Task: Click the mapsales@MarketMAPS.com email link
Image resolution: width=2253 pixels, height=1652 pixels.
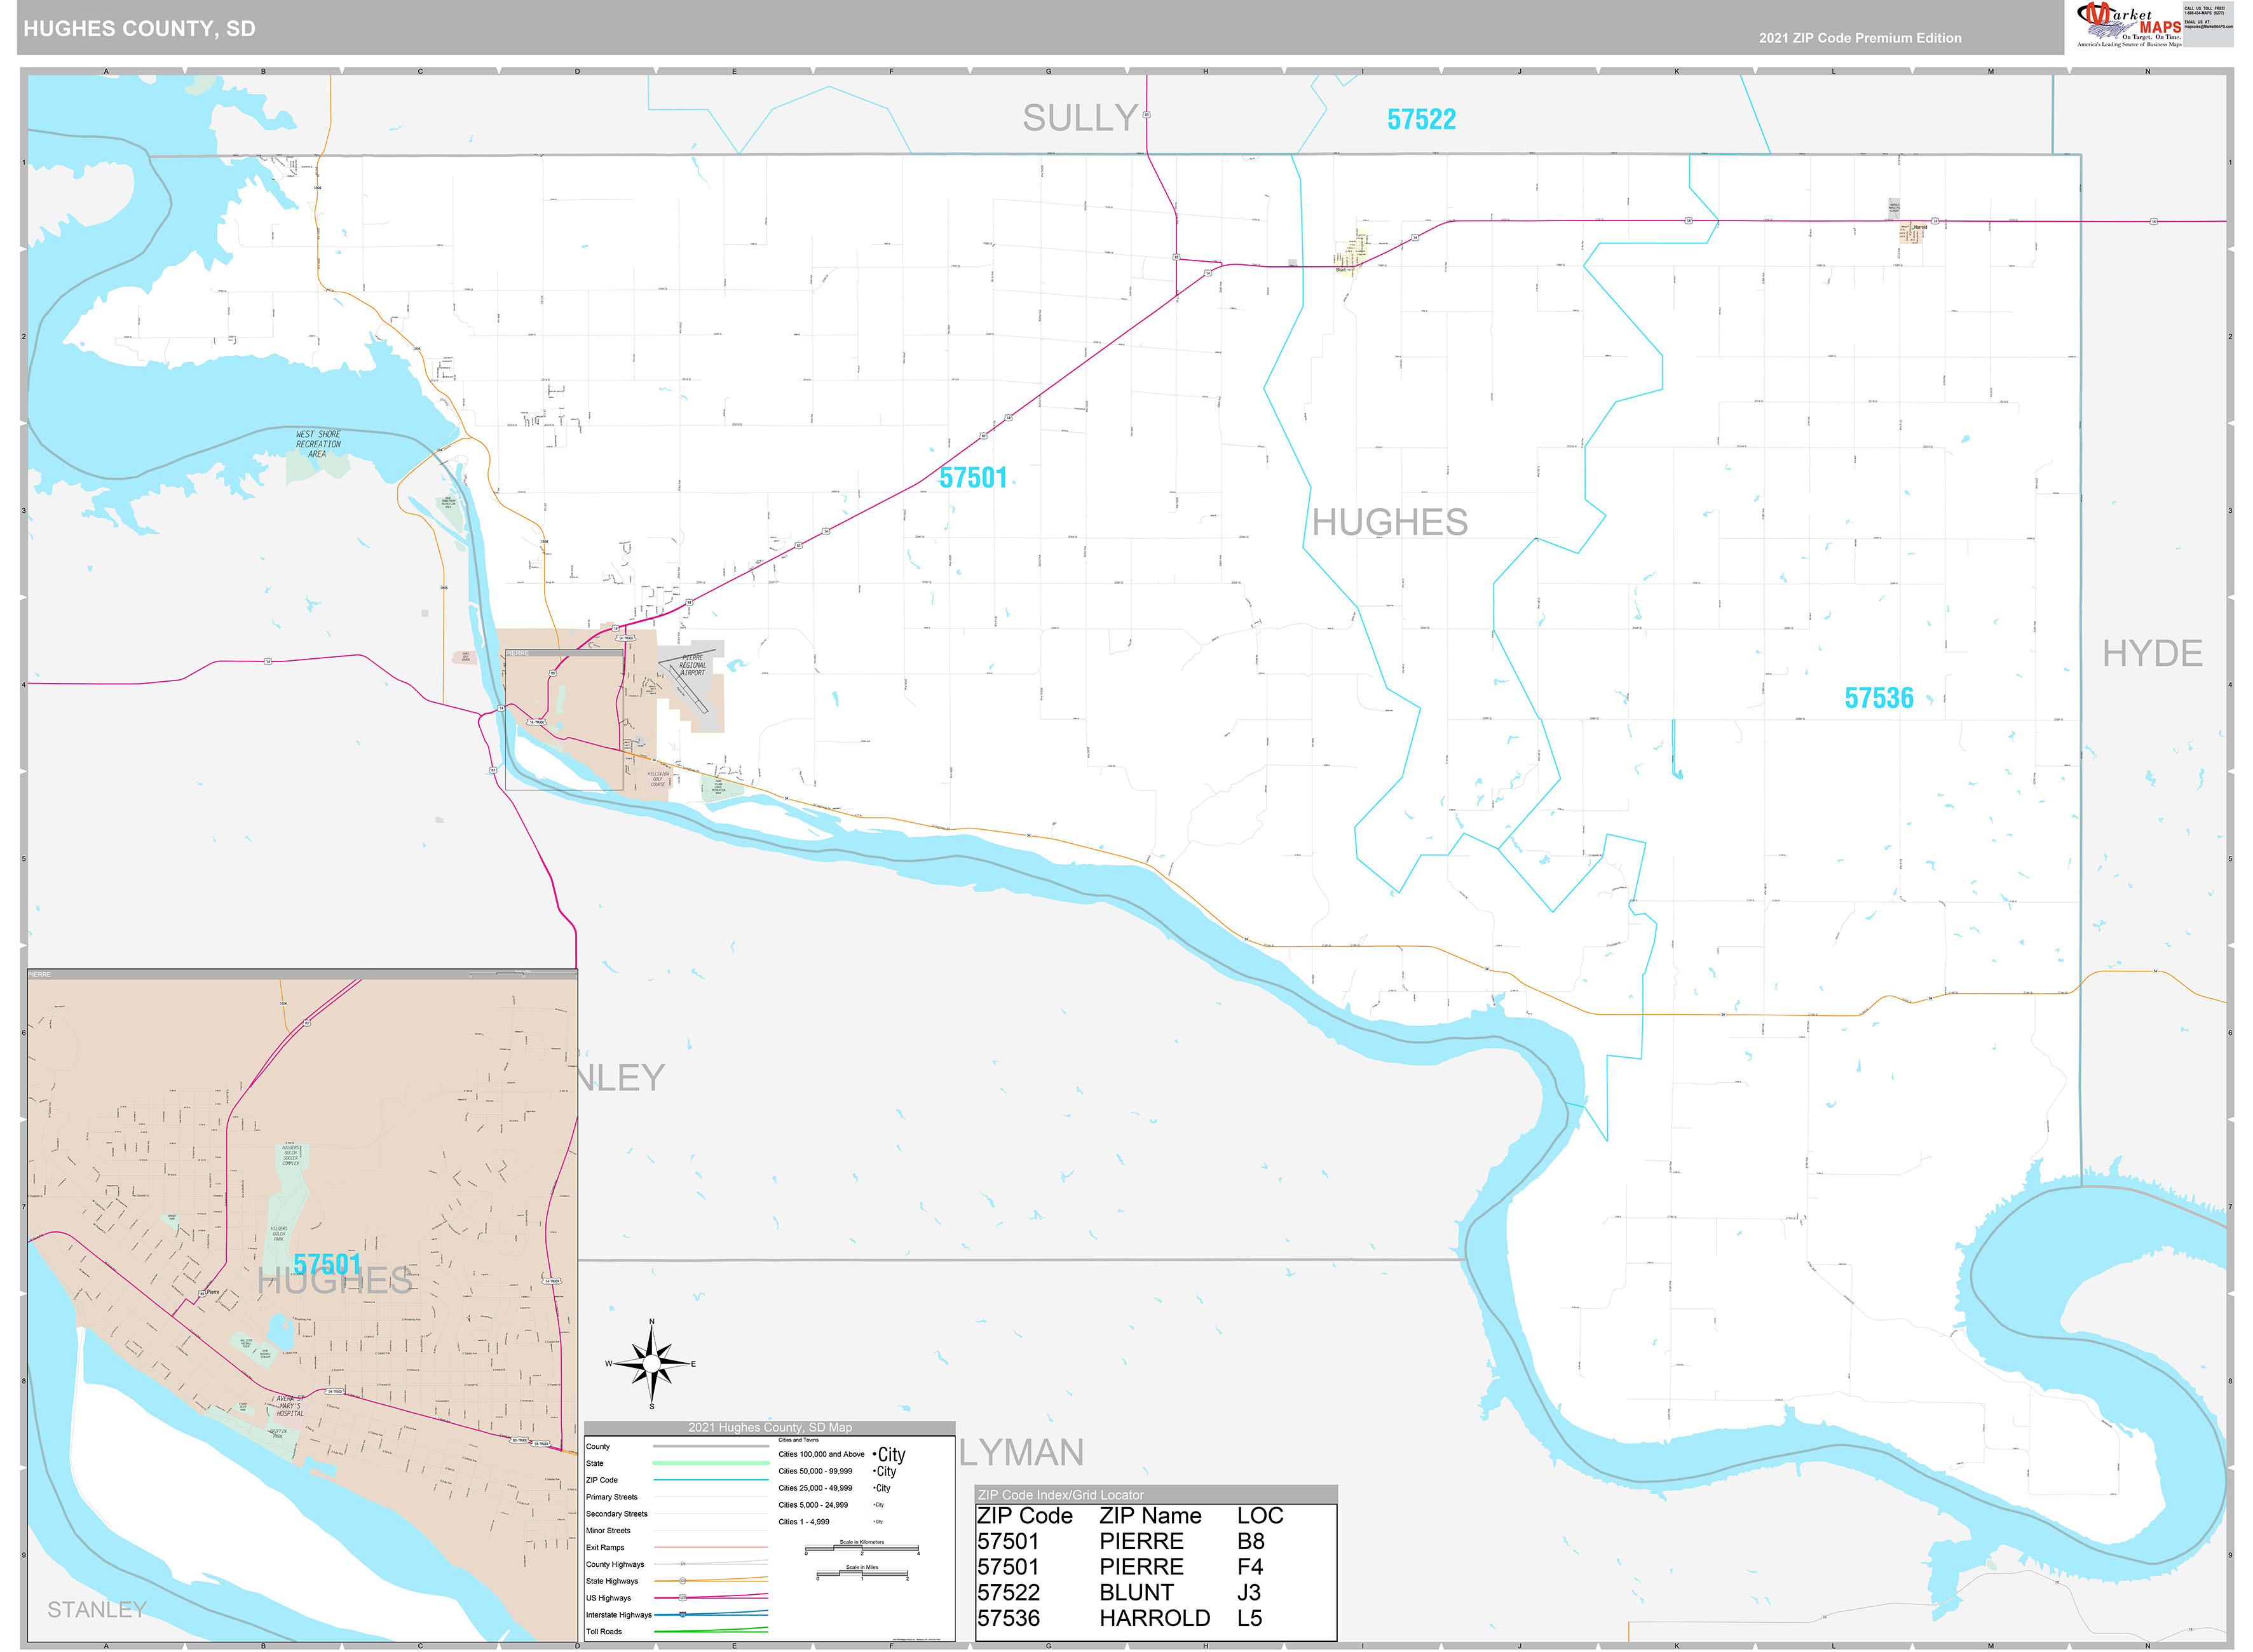Action: click(x=2208, y=27)
